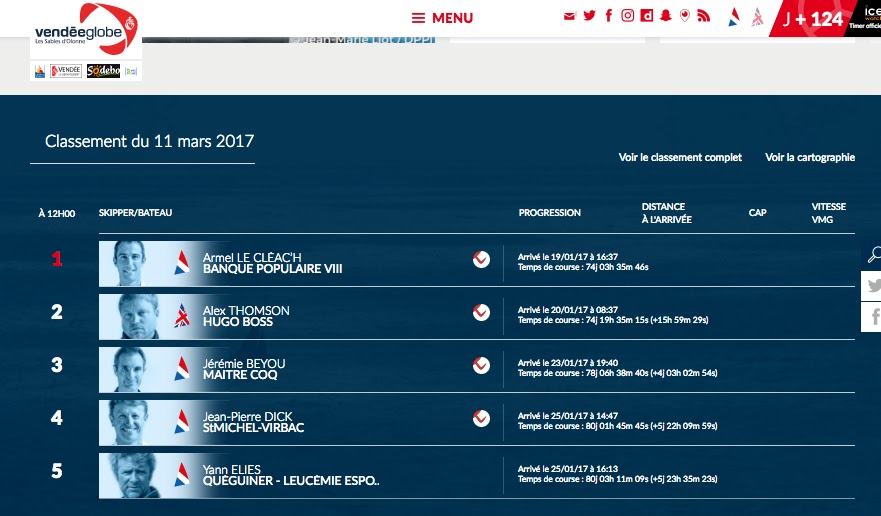
Task: Open the hamburger MENU
Action: [442, 18]
